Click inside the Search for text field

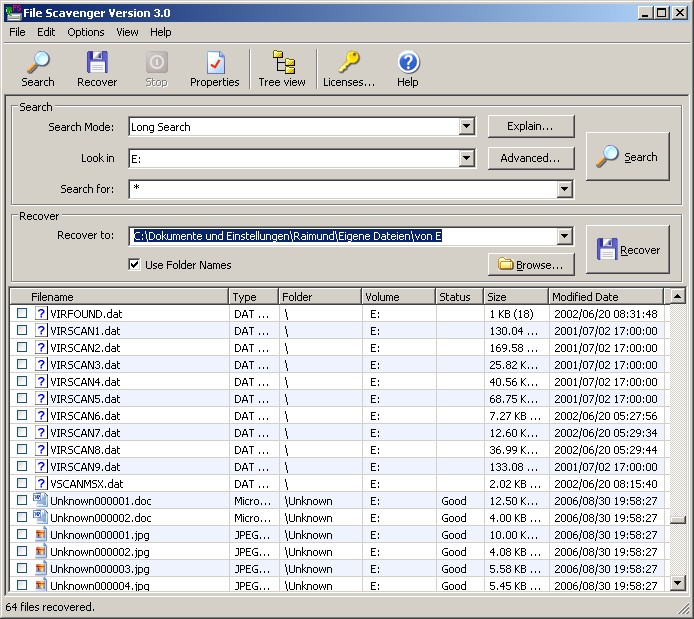pos(342,189)
